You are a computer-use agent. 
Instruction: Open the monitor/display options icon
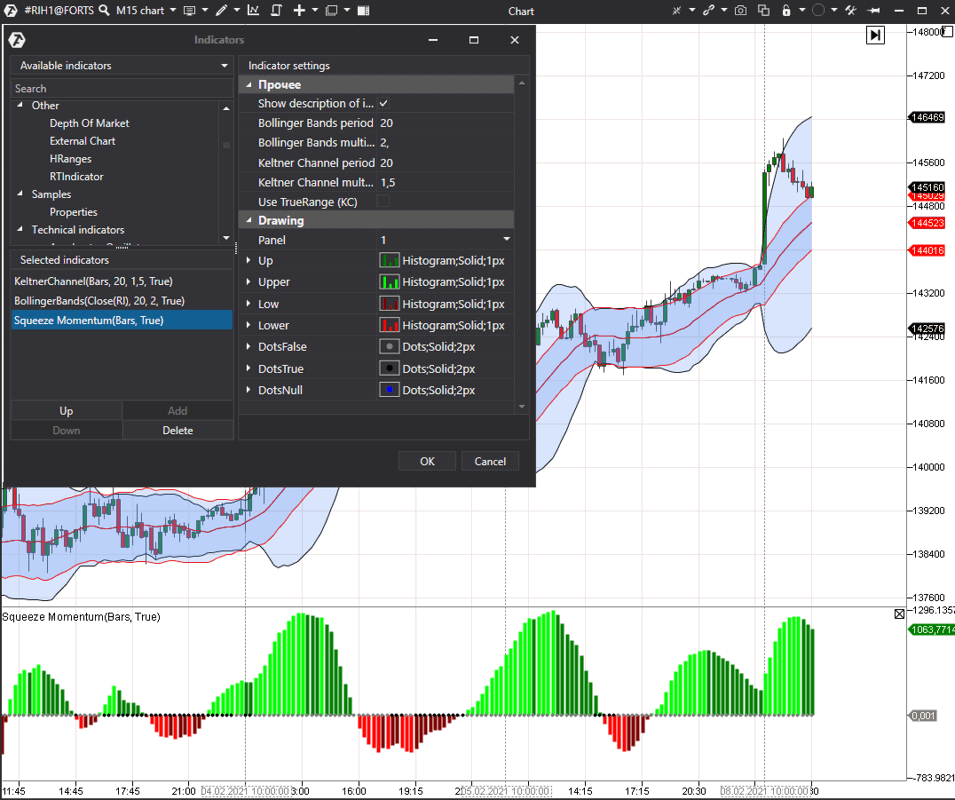[189, 10]
